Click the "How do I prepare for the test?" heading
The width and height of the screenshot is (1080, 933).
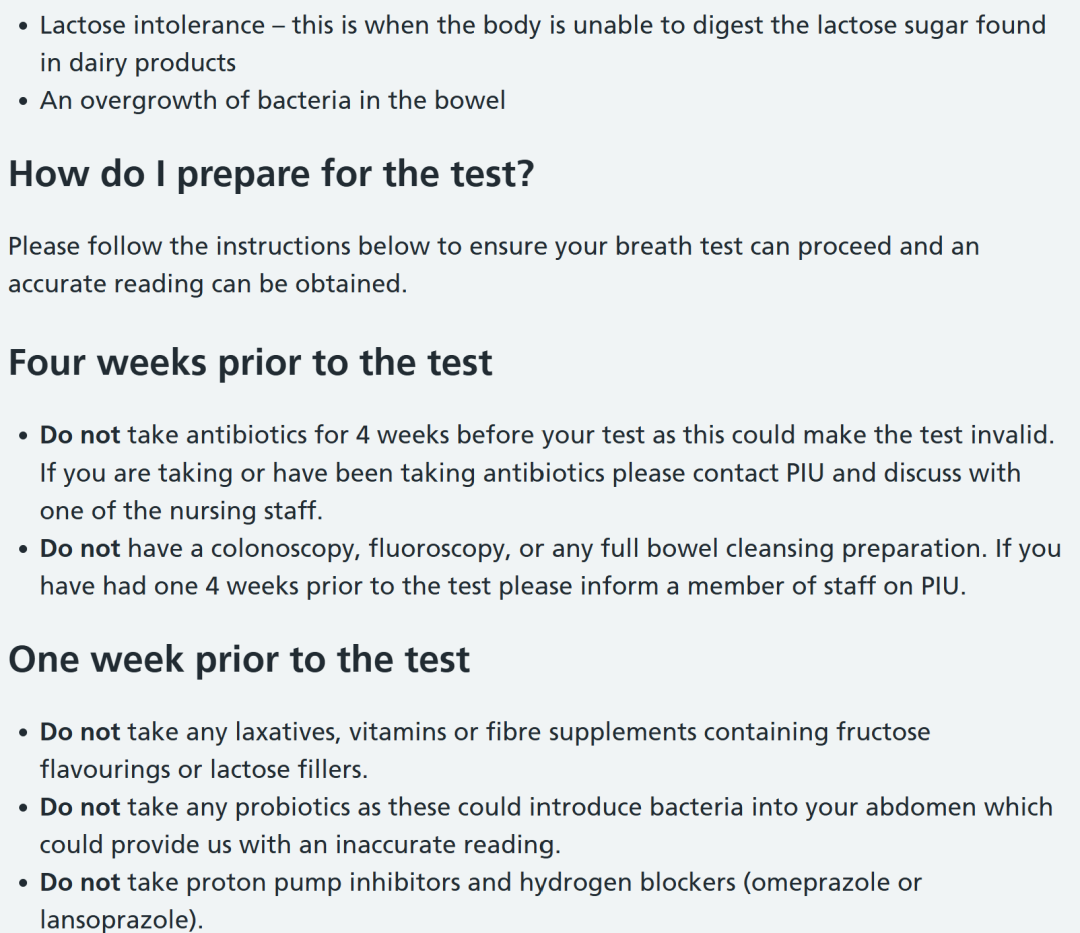(271, 174)
